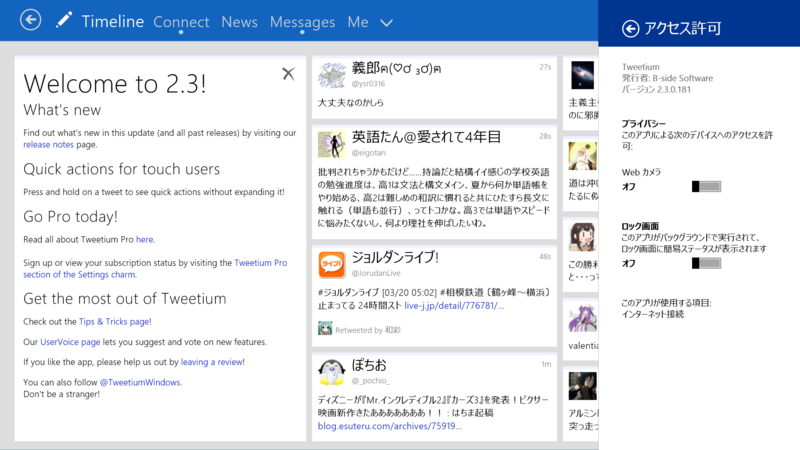800x450 pixels.
Task: Select the Me tab
Action: (358, 22)
